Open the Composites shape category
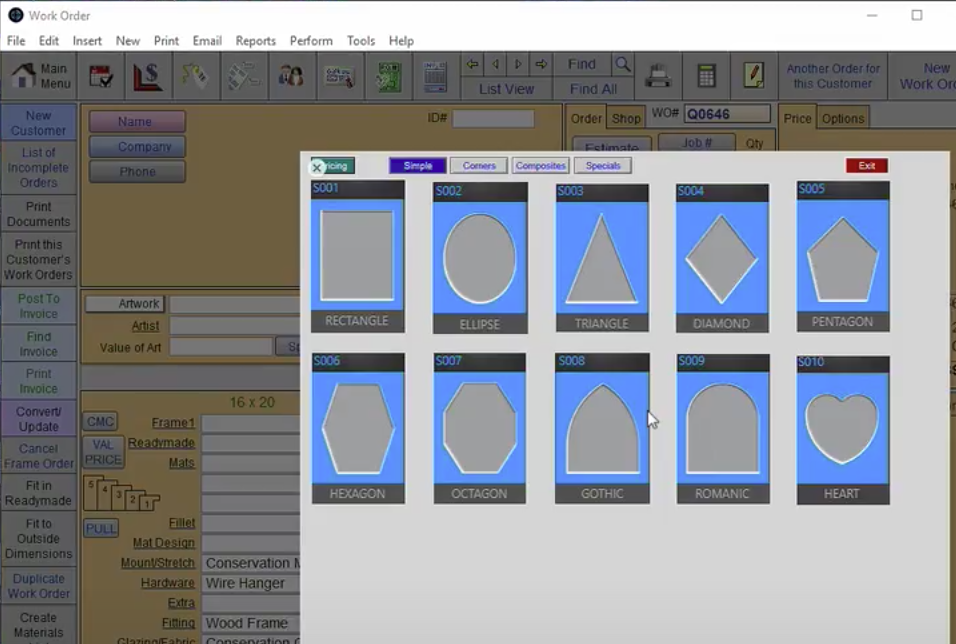Viewport: 956px width, 644px height. tap(541, 166)
